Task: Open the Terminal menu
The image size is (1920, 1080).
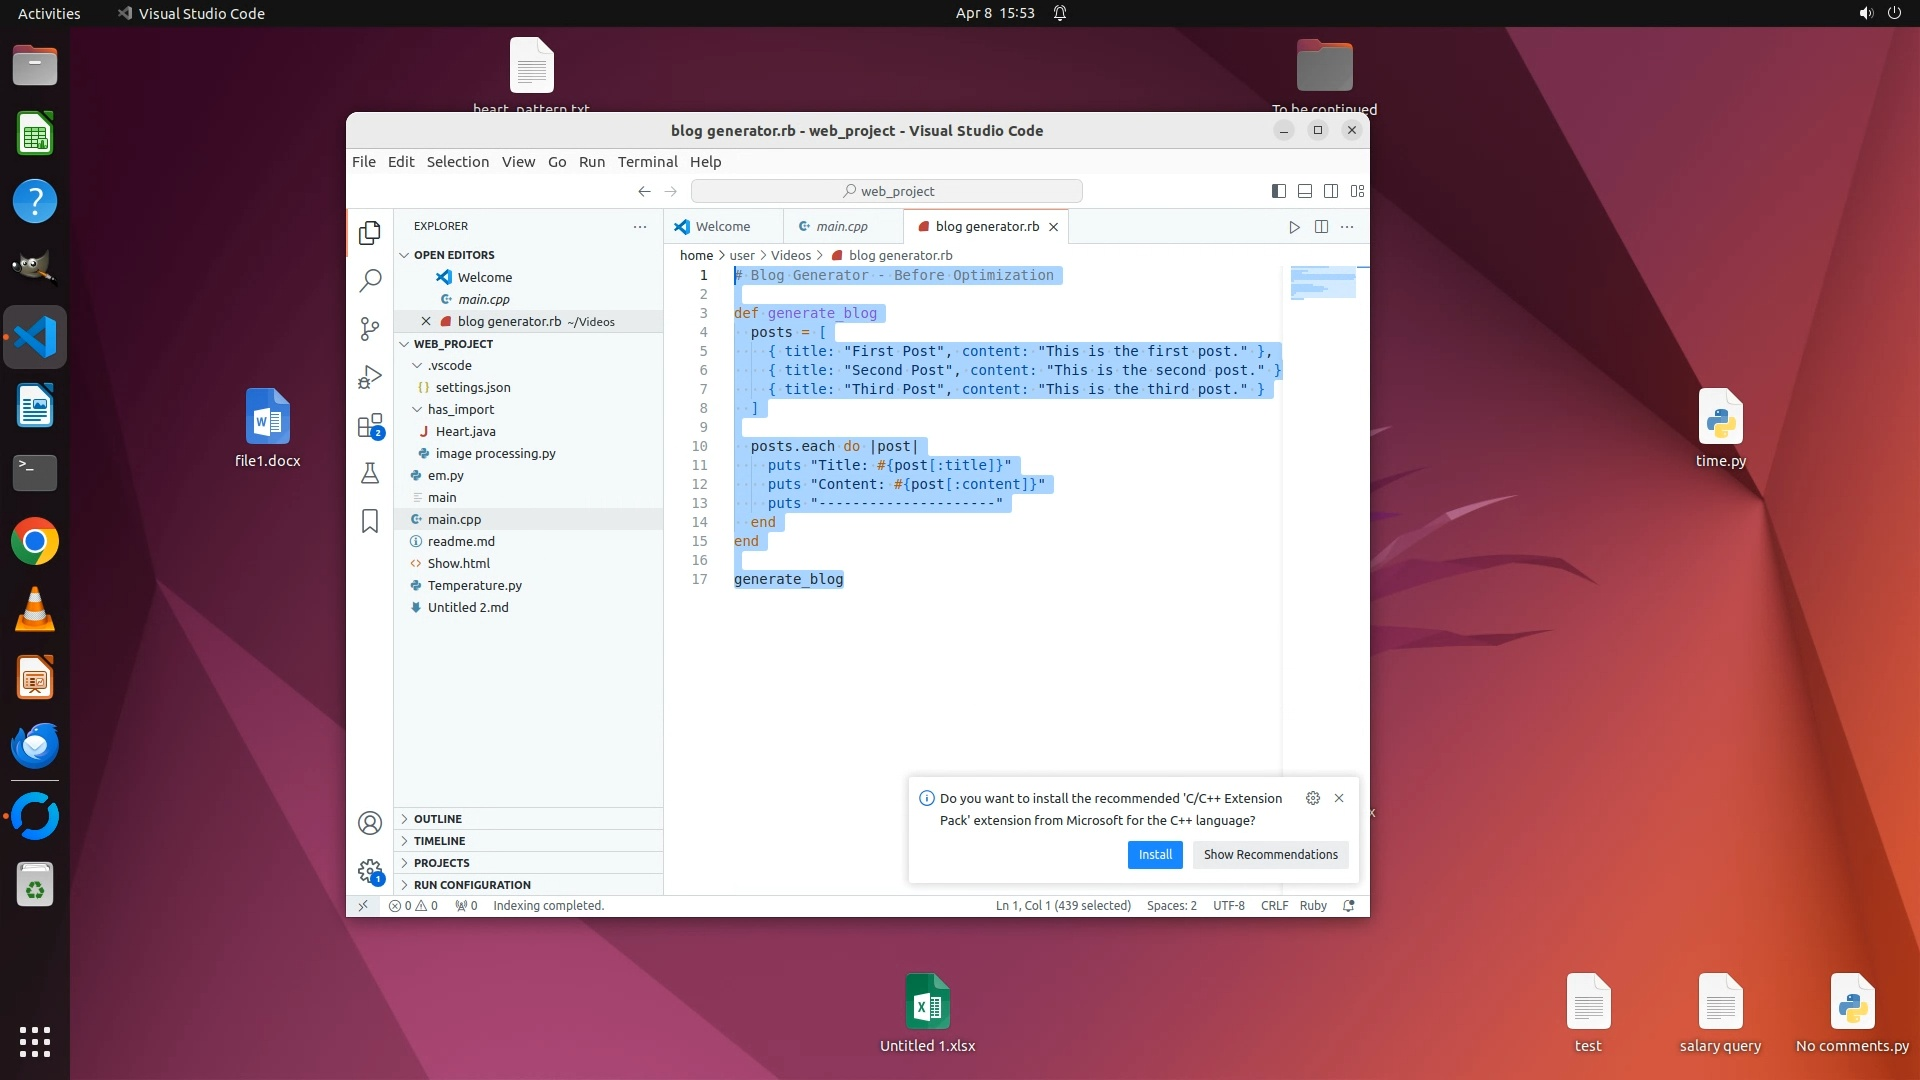Action: click(647, 162)
